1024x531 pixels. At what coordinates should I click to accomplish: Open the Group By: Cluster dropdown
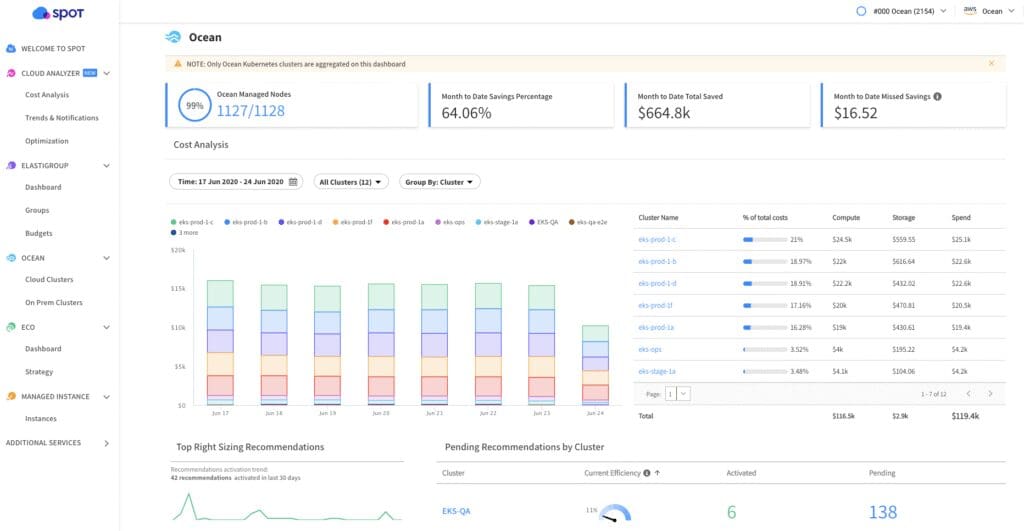pyautogui.click(x=440, y=182)
